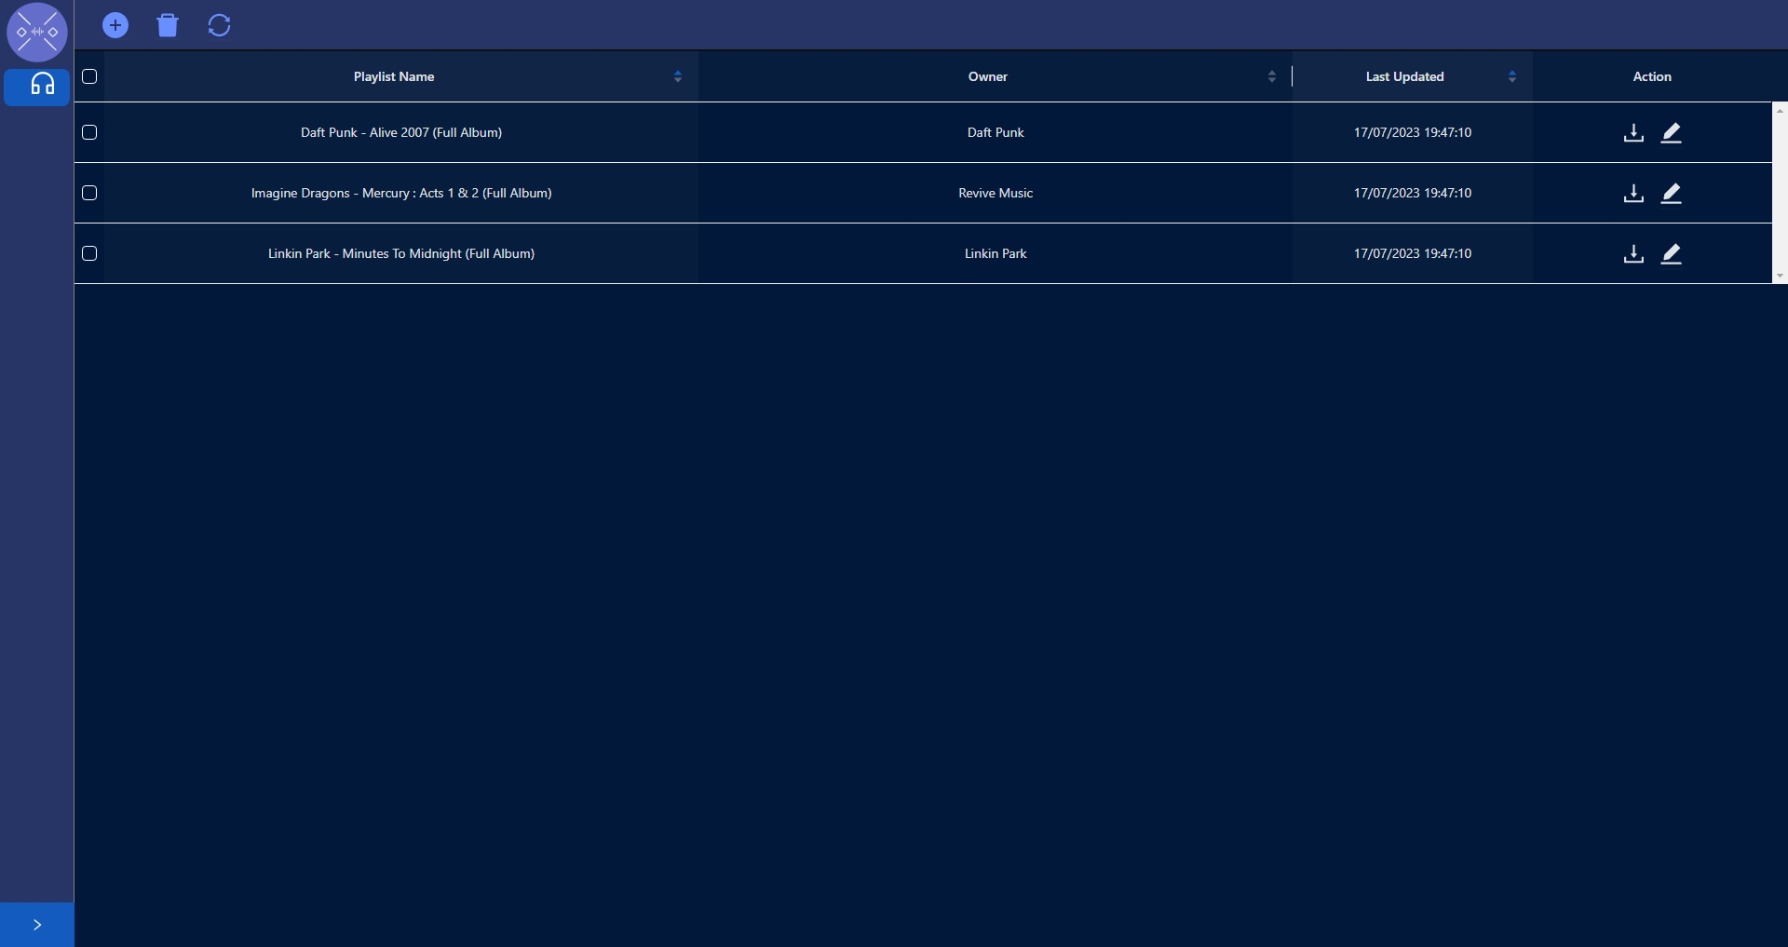Sort by Playlist Name arrows

click(x=678, y=76)
